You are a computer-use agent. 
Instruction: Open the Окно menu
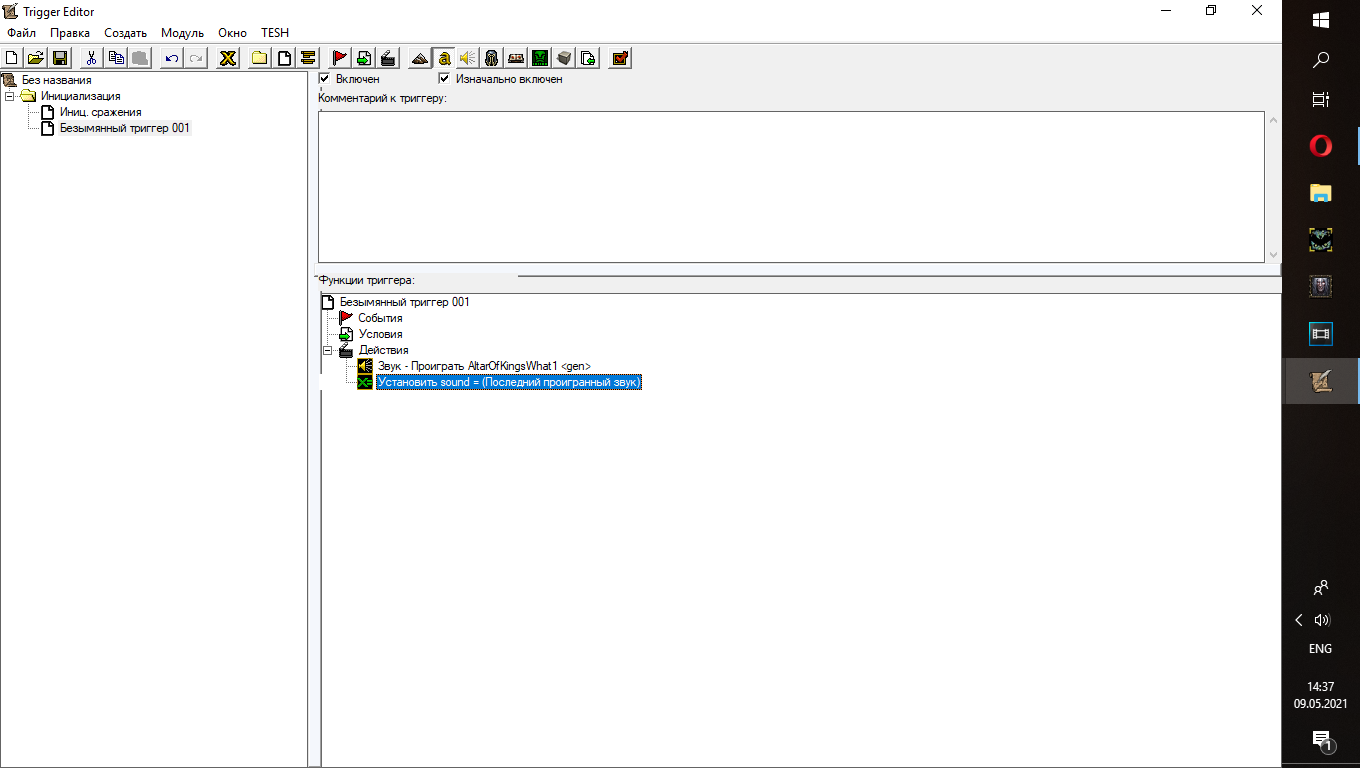(x=232, y=33)
